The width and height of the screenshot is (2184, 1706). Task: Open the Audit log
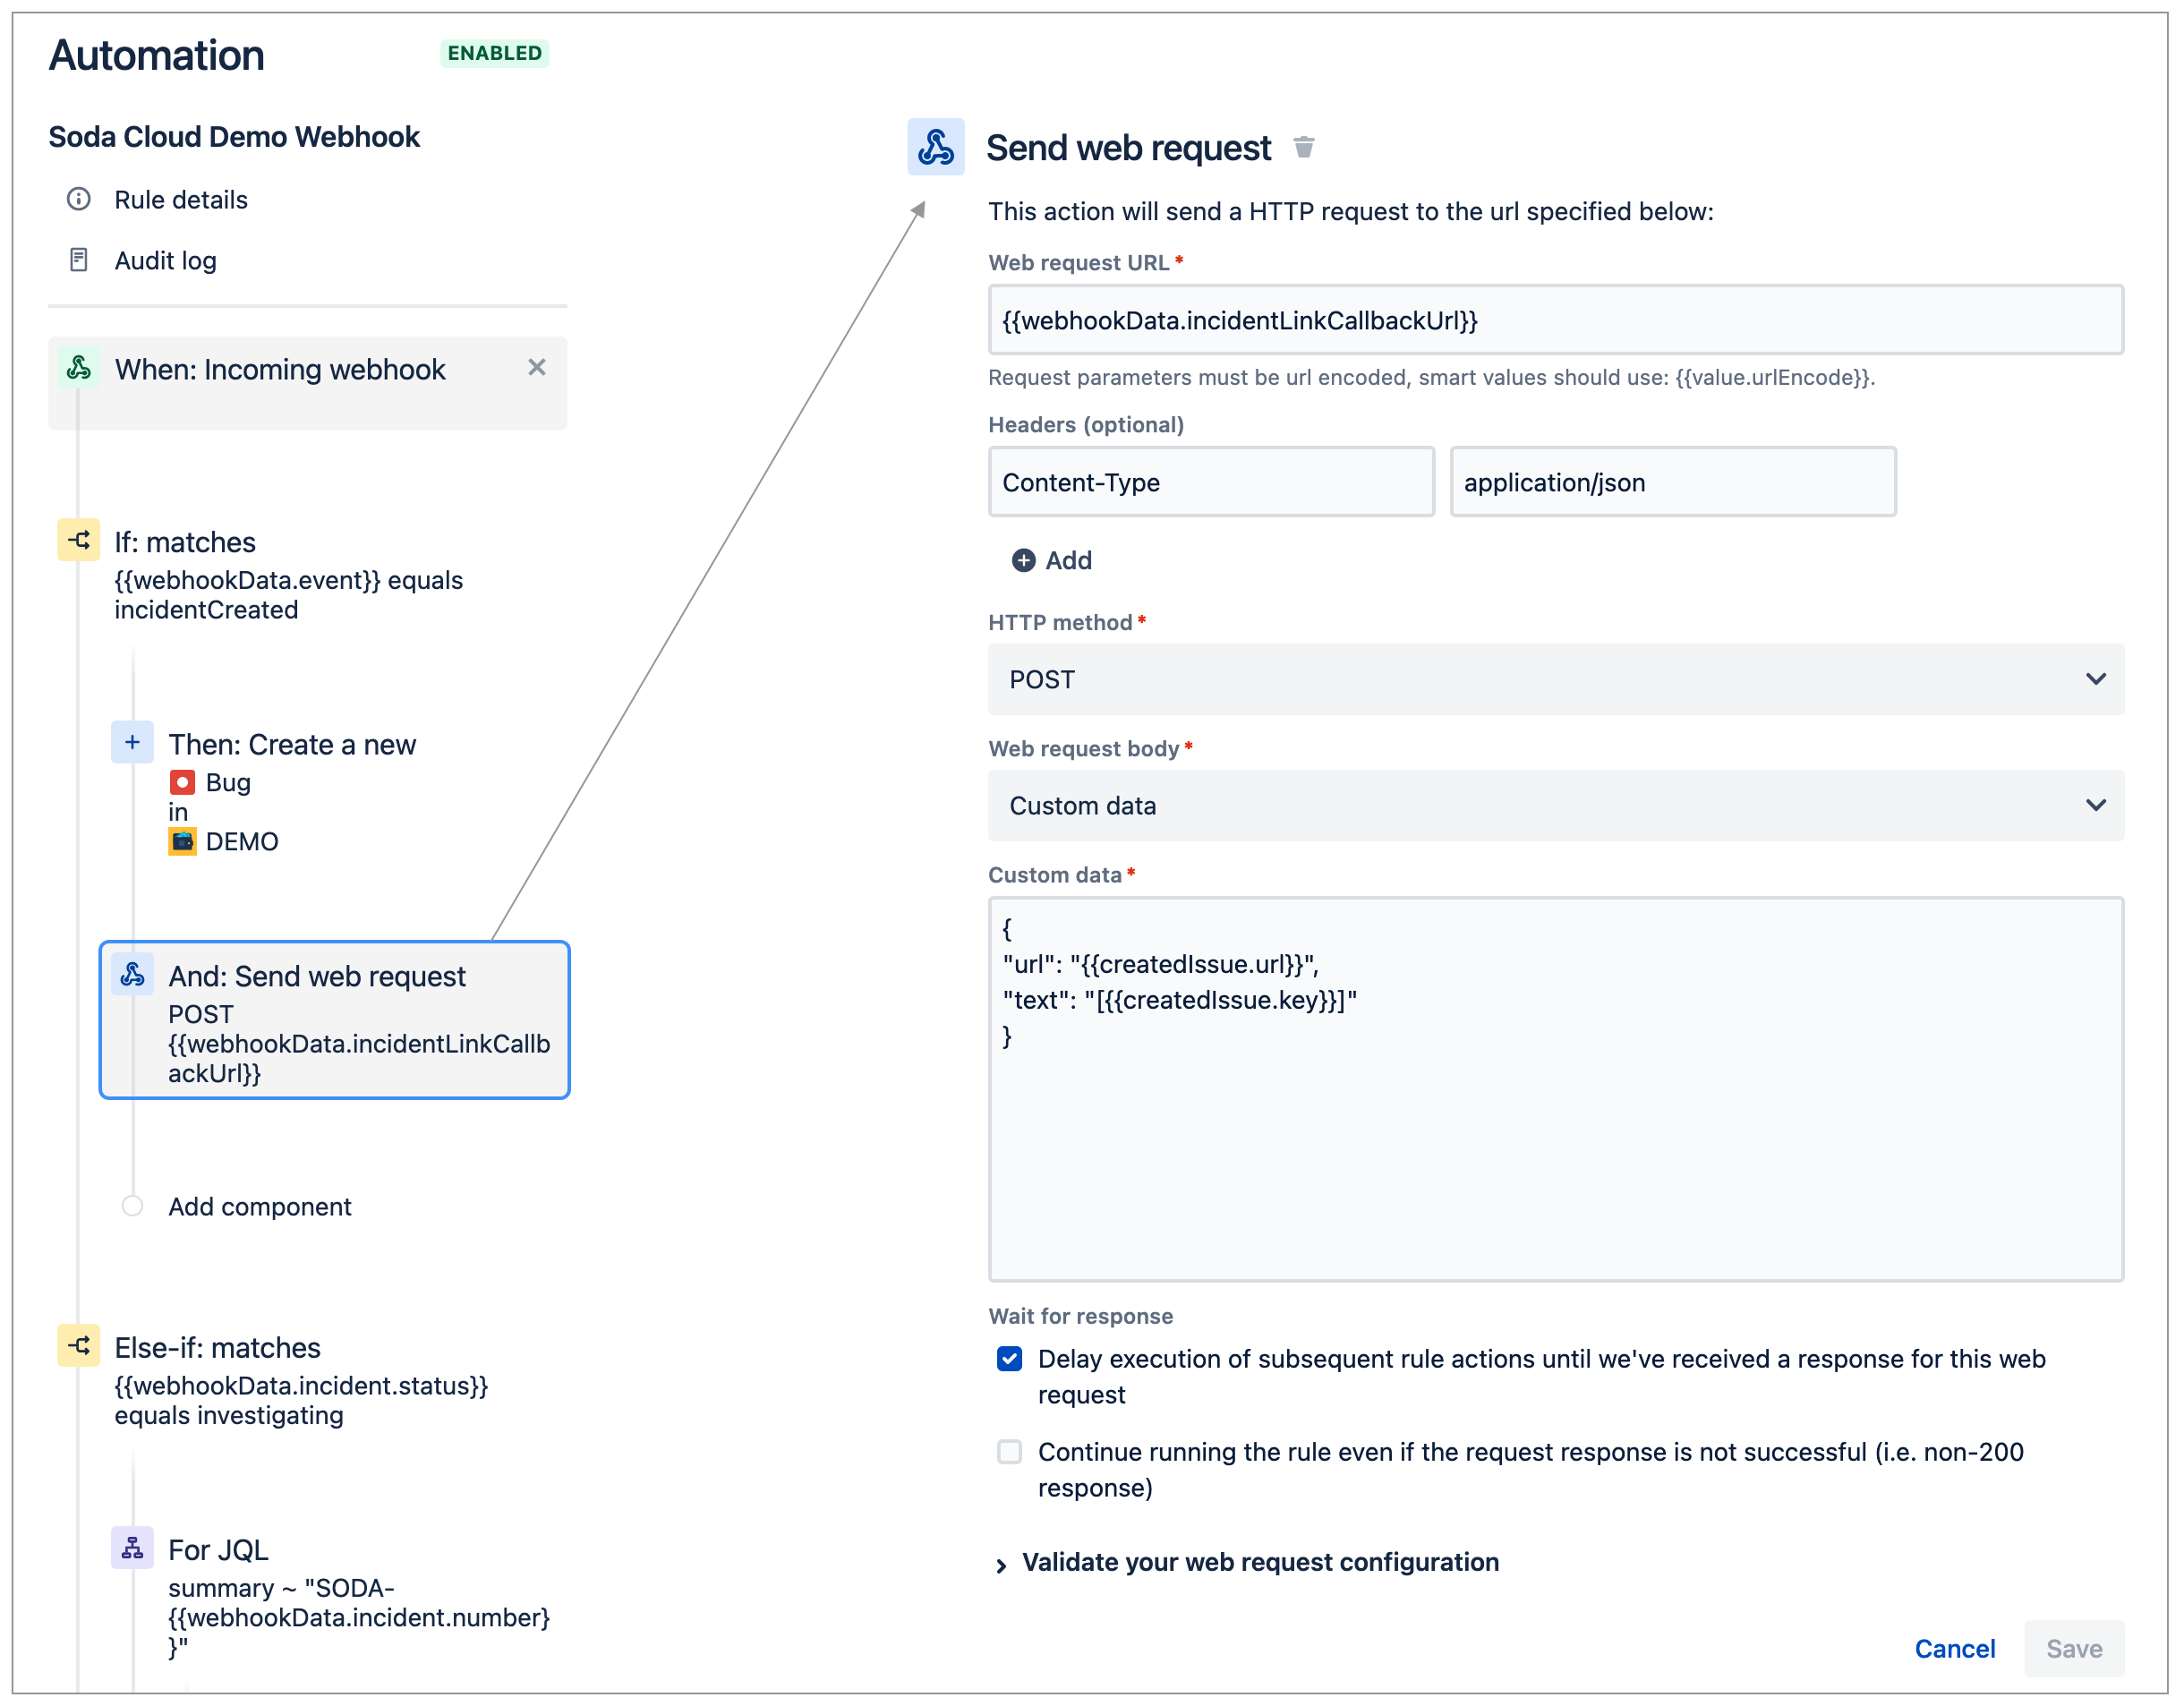click(x=165, y=260)
